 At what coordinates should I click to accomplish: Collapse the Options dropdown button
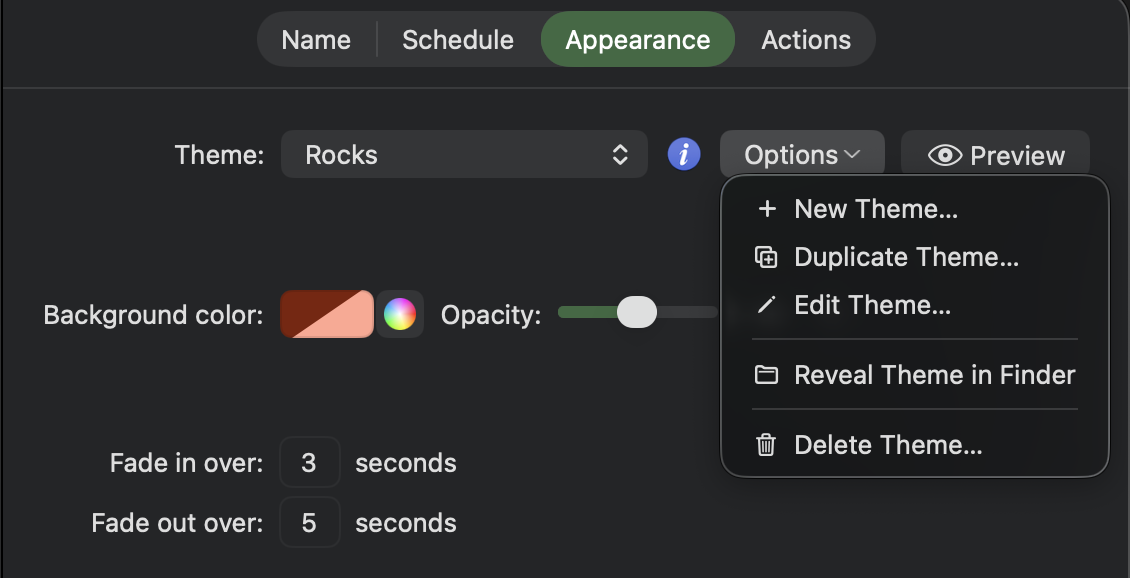(802, 154)
